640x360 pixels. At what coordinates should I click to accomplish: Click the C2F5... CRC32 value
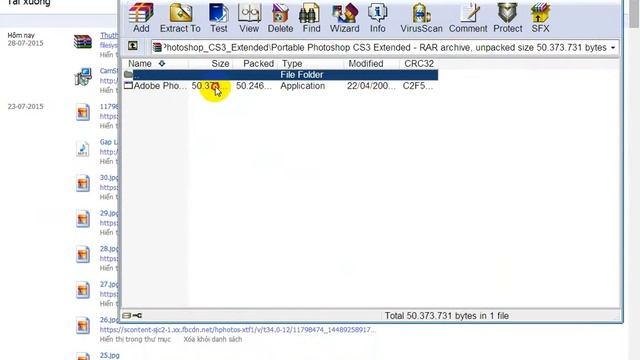[x=418, y=86]
